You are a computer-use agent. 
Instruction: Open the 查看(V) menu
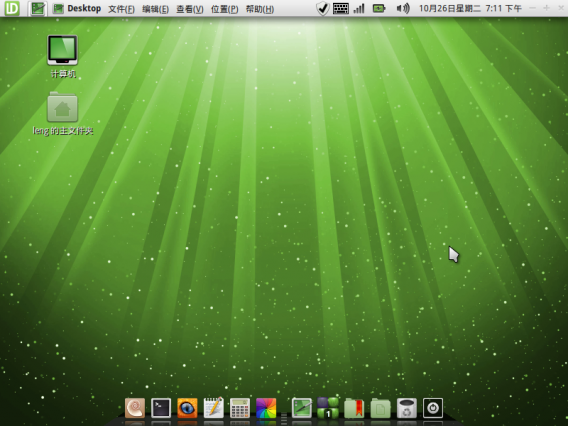[x=189, y=9]
